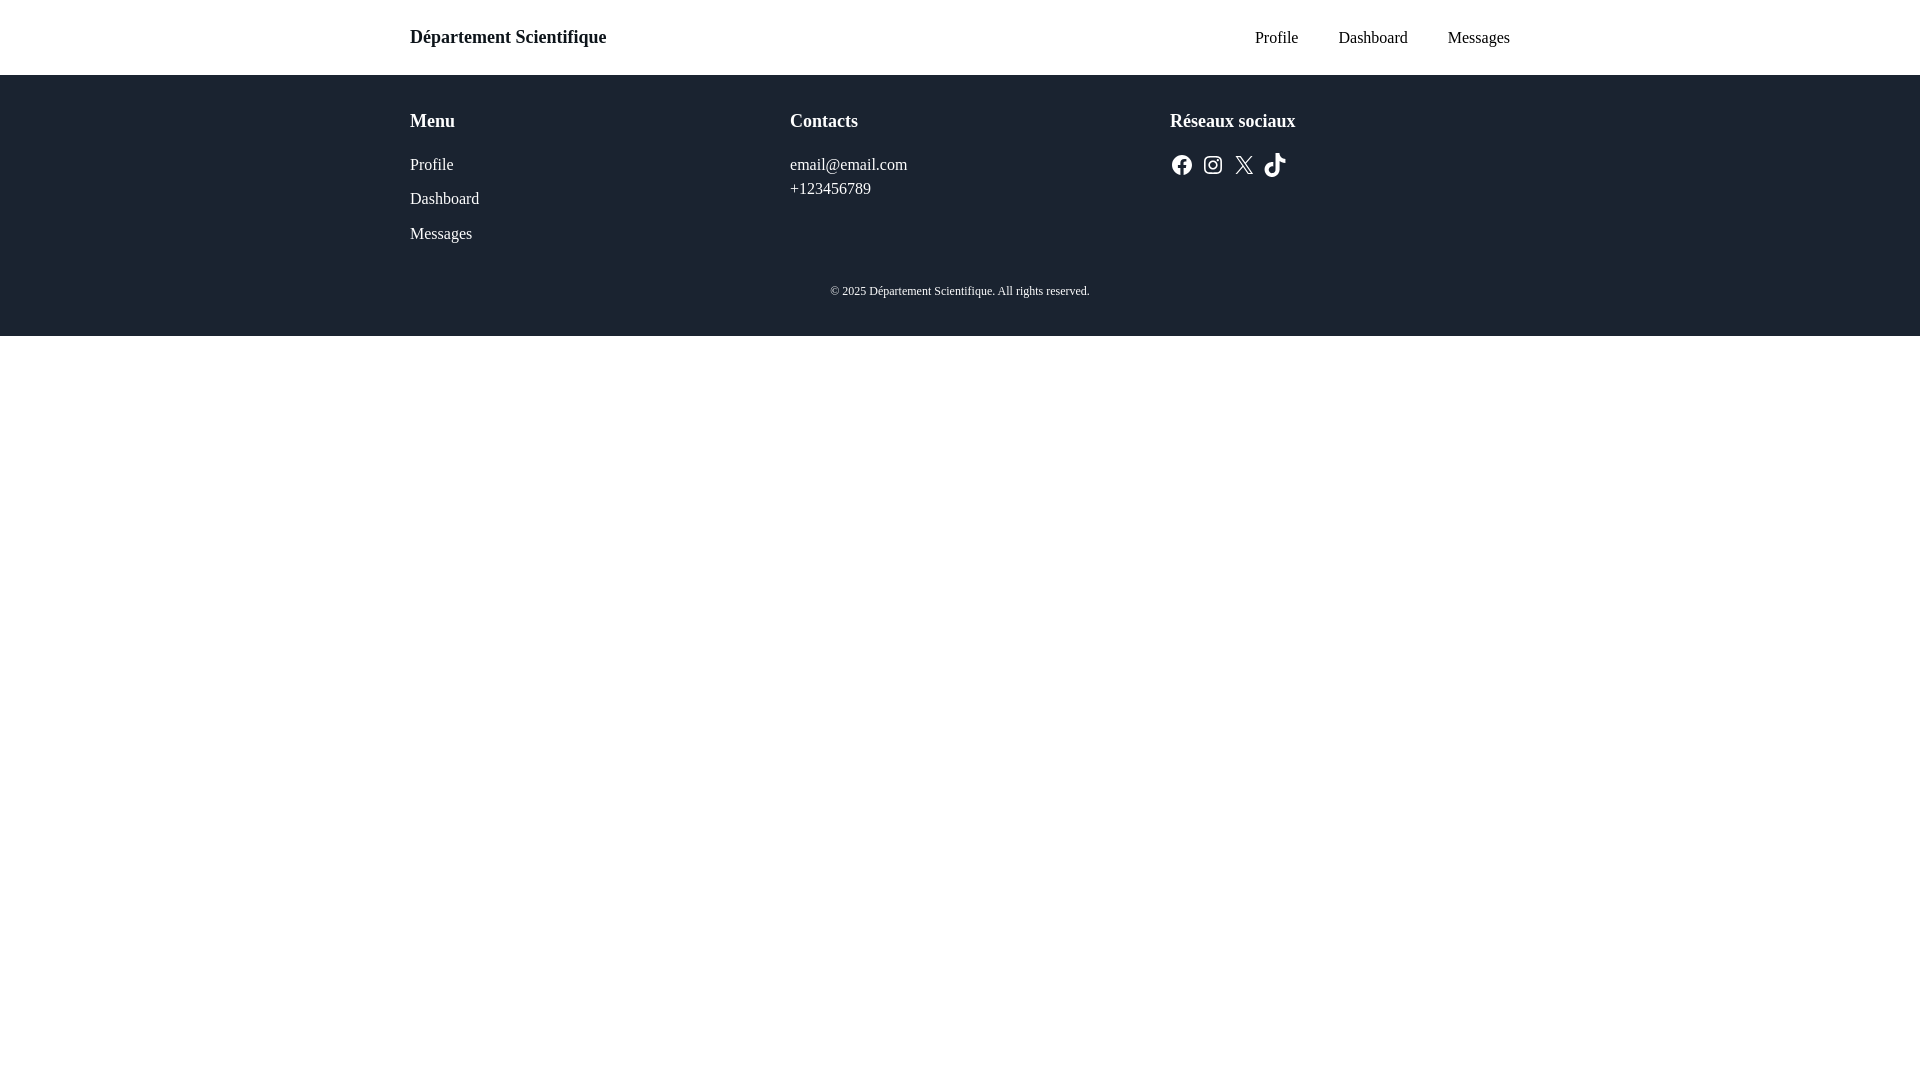The width and height of the screenshot is (1920, 1080).
Task: Go to Profile in the top navigation
Action: point(1276,38)
